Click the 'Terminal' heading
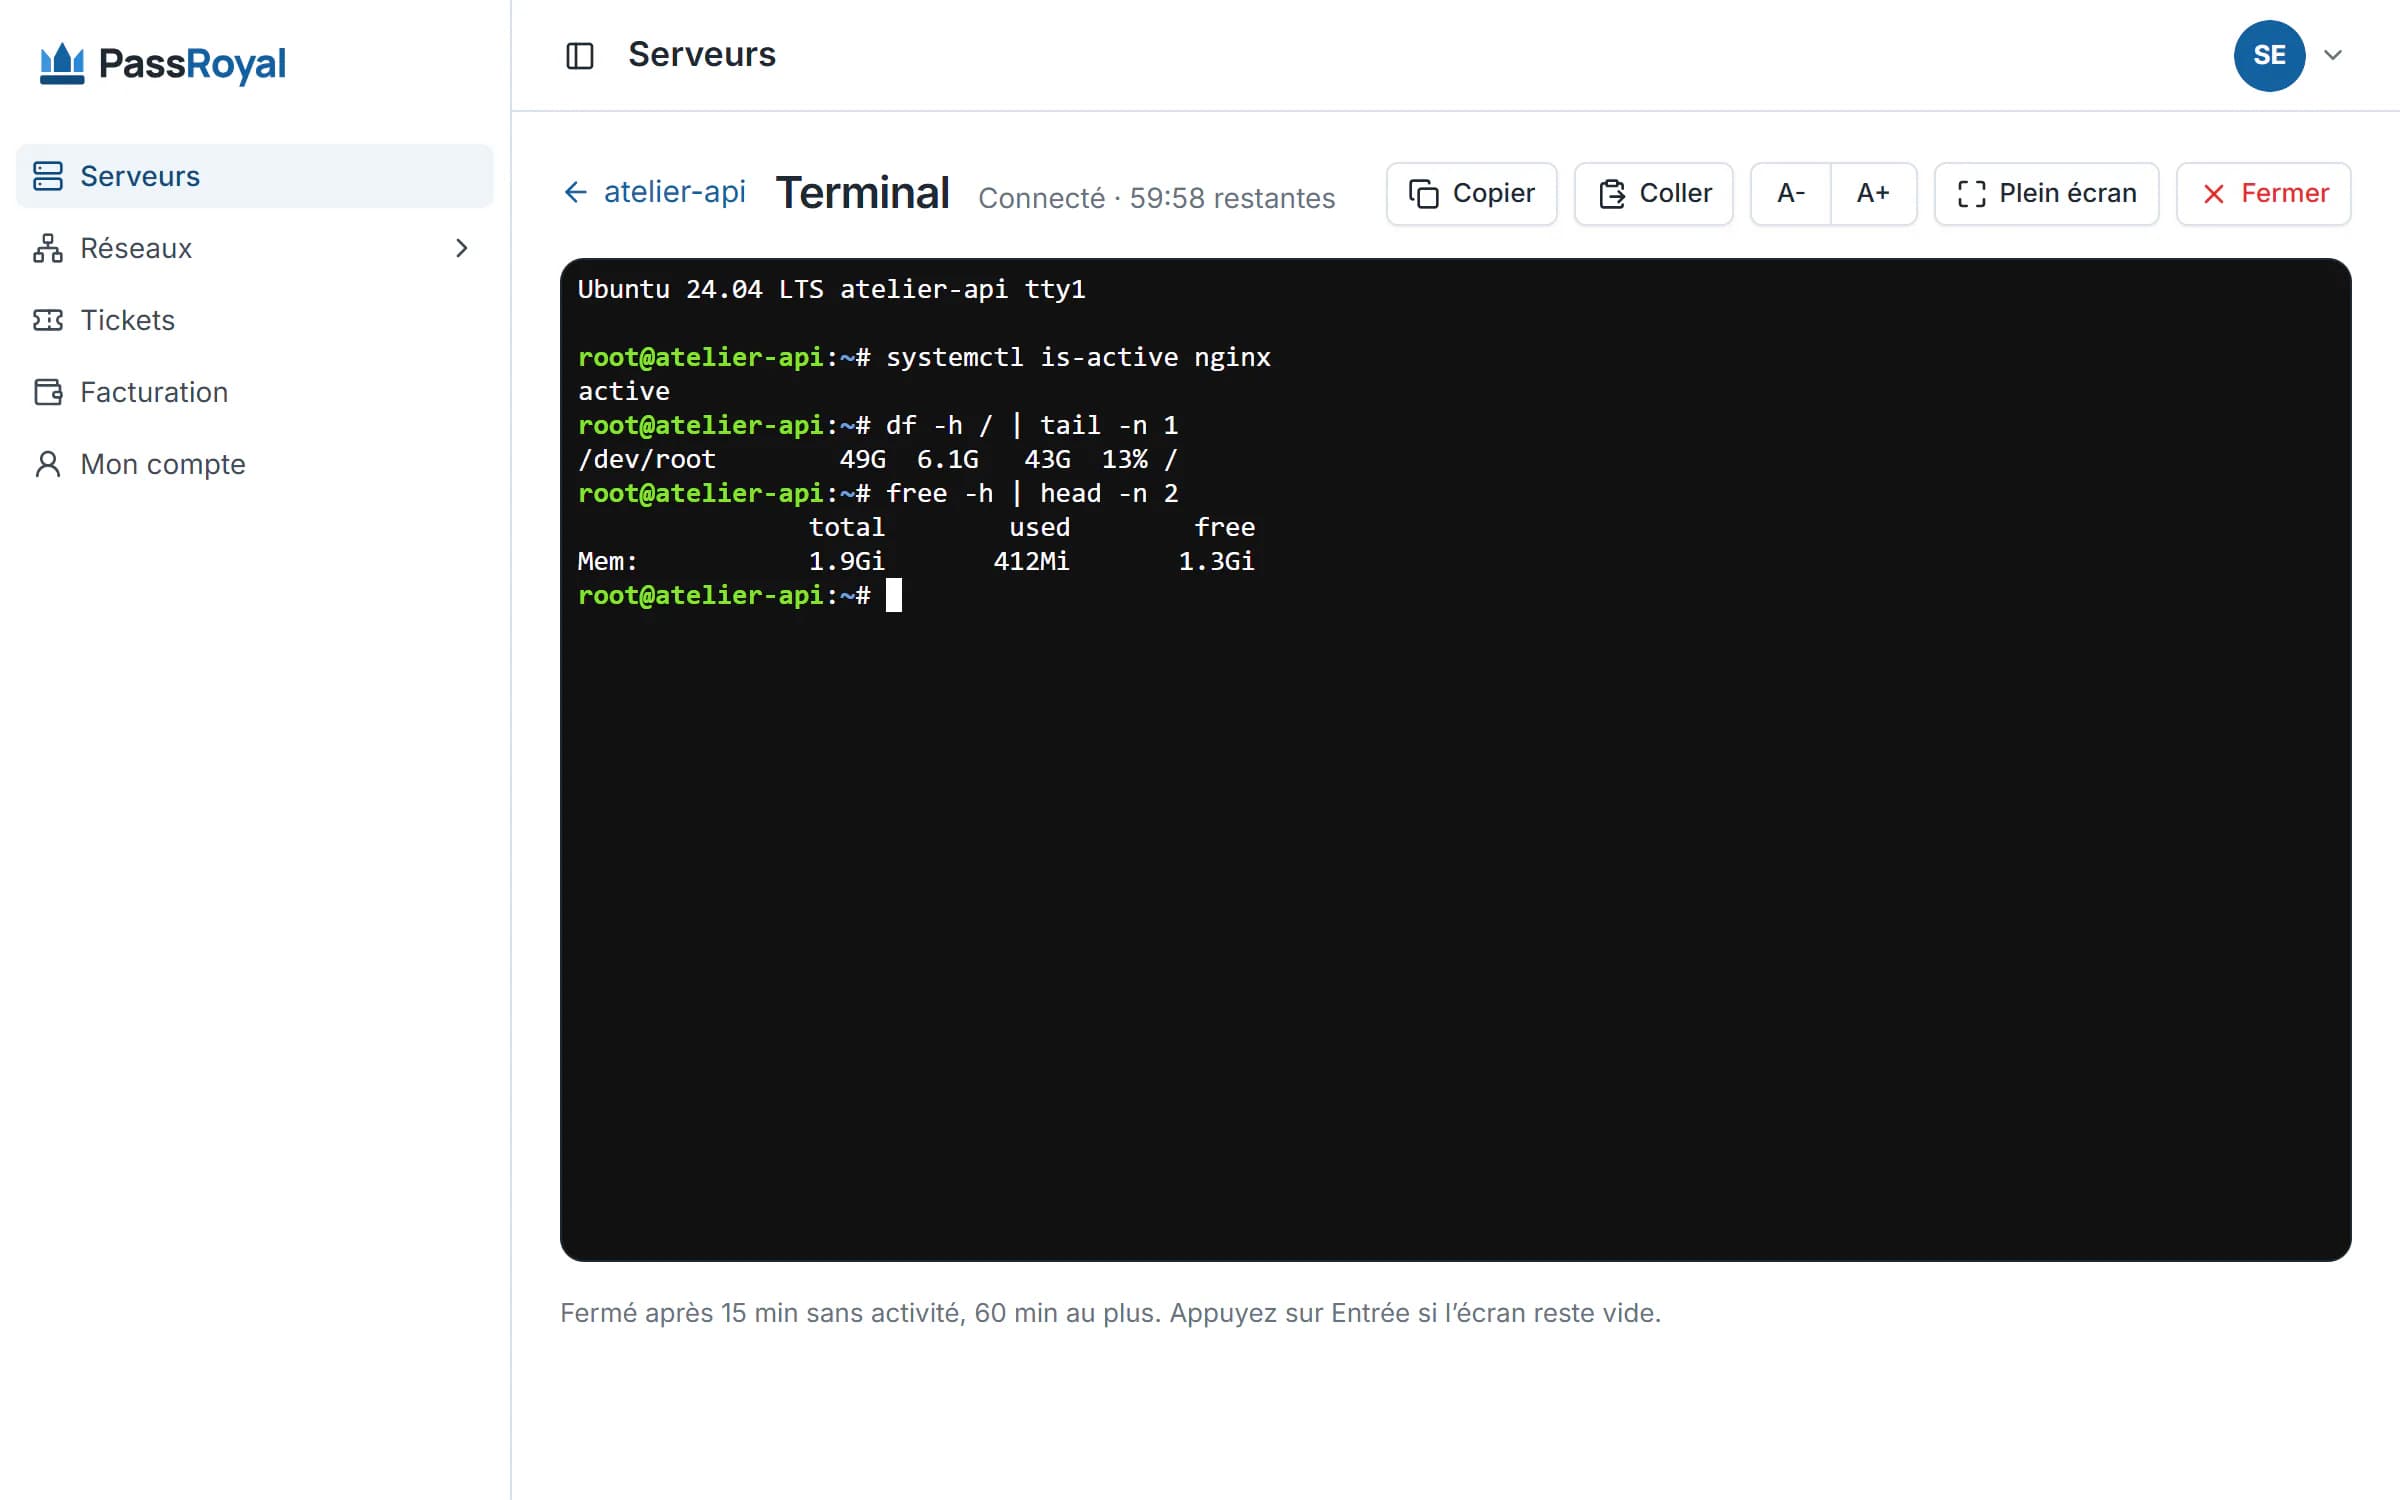Viewport: 2400px width, 1500px height. (862, 193)
